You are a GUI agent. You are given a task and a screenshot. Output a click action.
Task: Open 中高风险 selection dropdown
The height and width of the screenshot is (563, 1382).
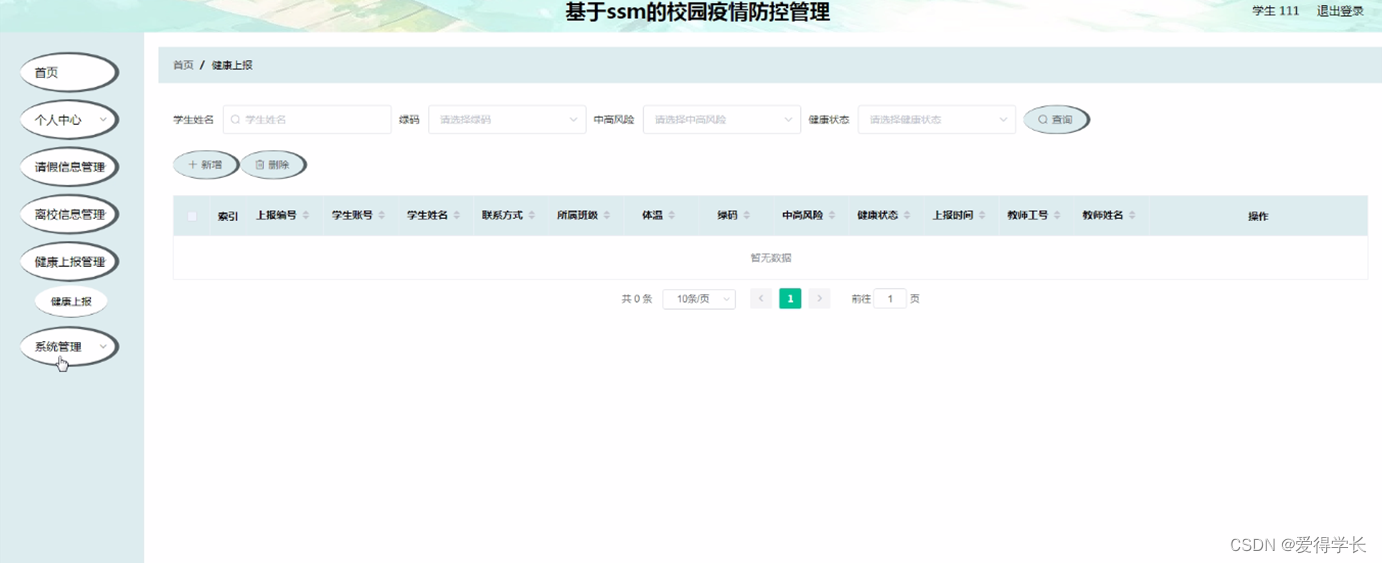[x=722, y=119]
